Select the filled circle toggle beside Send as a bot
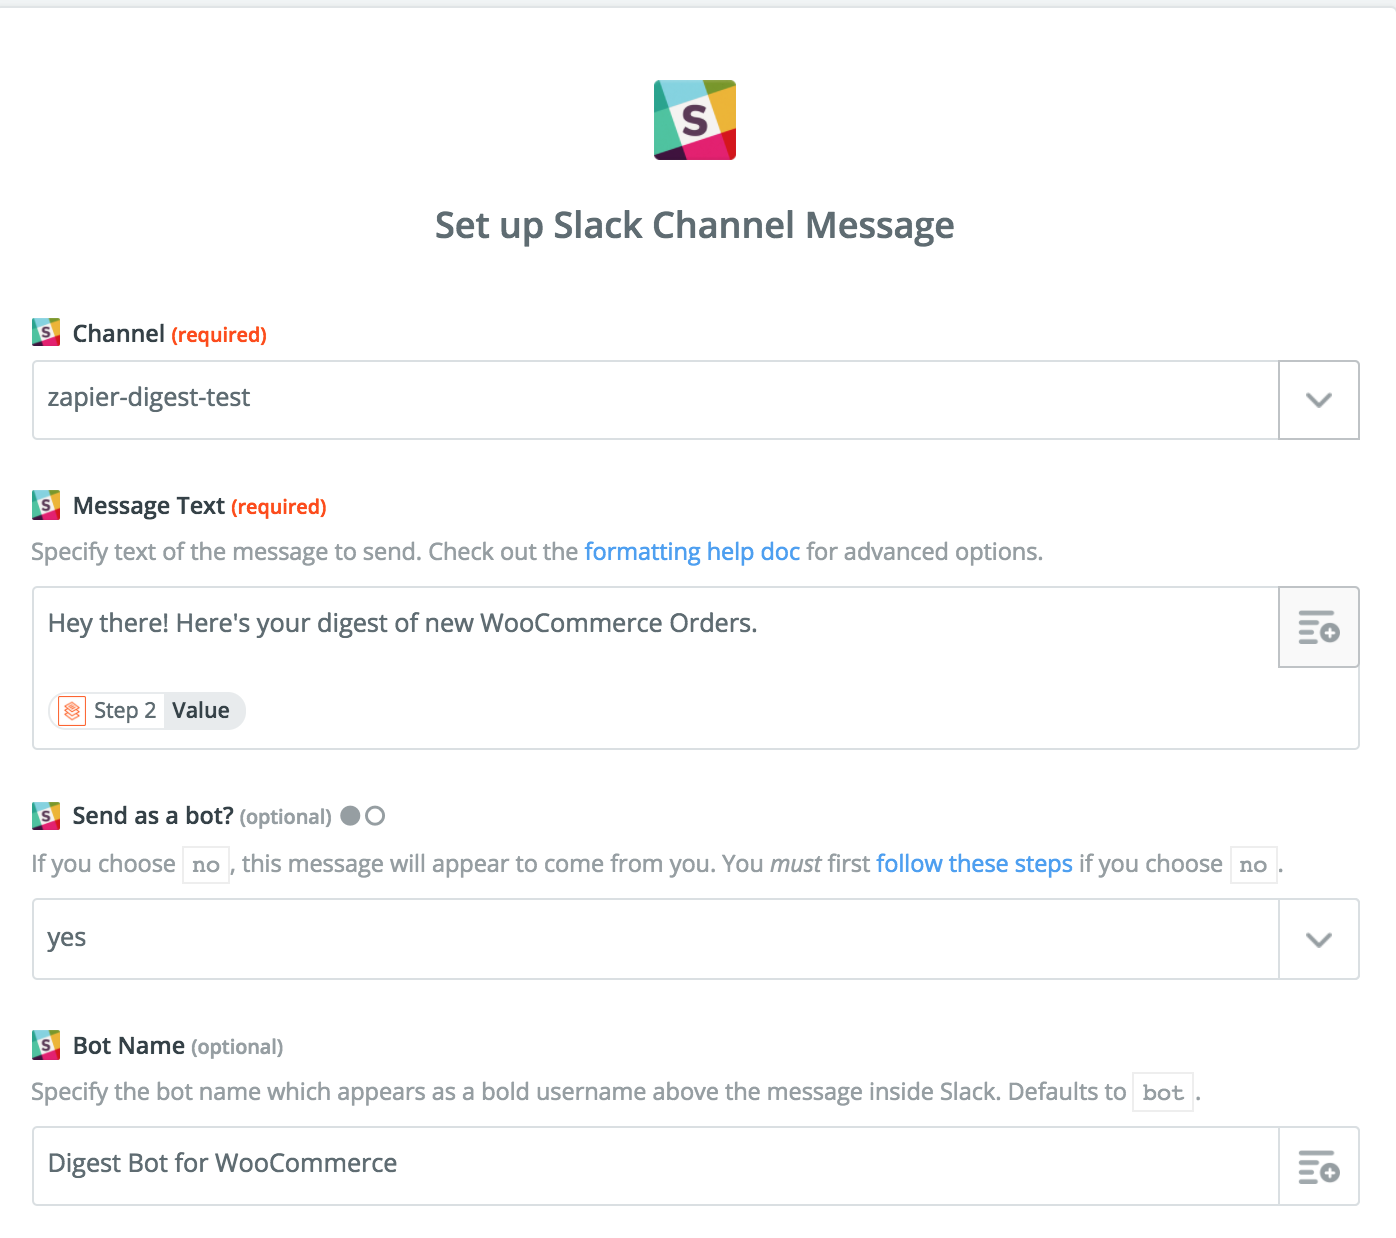 pos(350,816)
